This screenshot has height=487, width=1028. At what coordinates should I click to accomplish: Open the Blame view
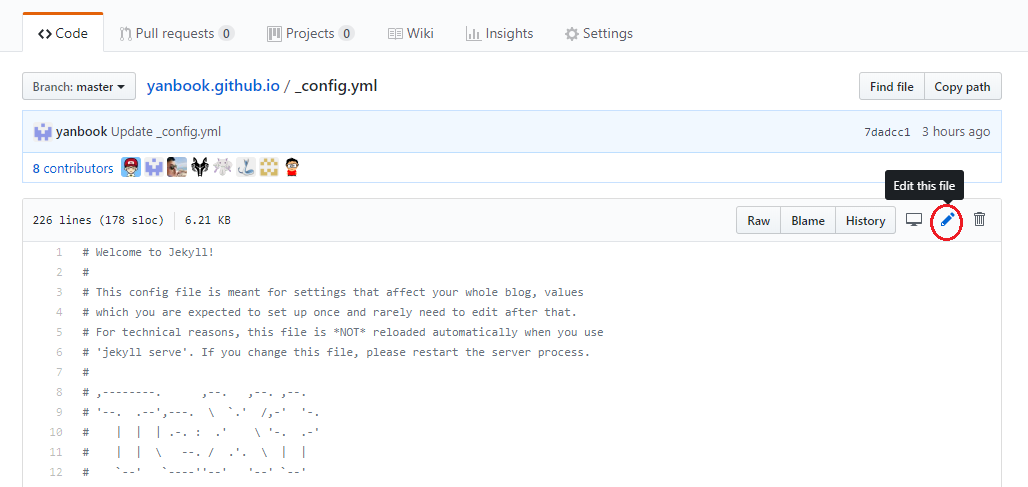(807, 221)
